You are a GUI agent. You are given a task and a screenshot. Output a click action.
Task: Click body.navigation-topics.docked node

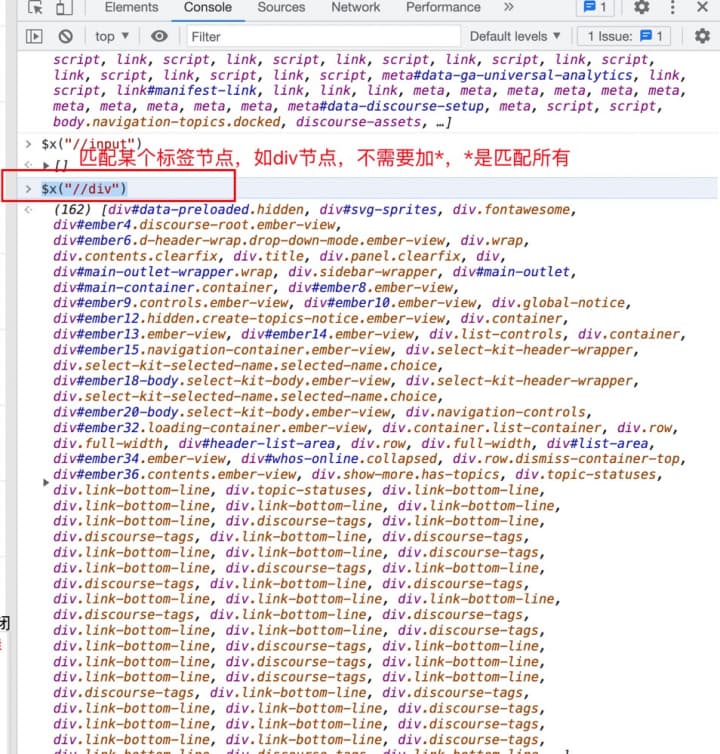tap(166, 122)
